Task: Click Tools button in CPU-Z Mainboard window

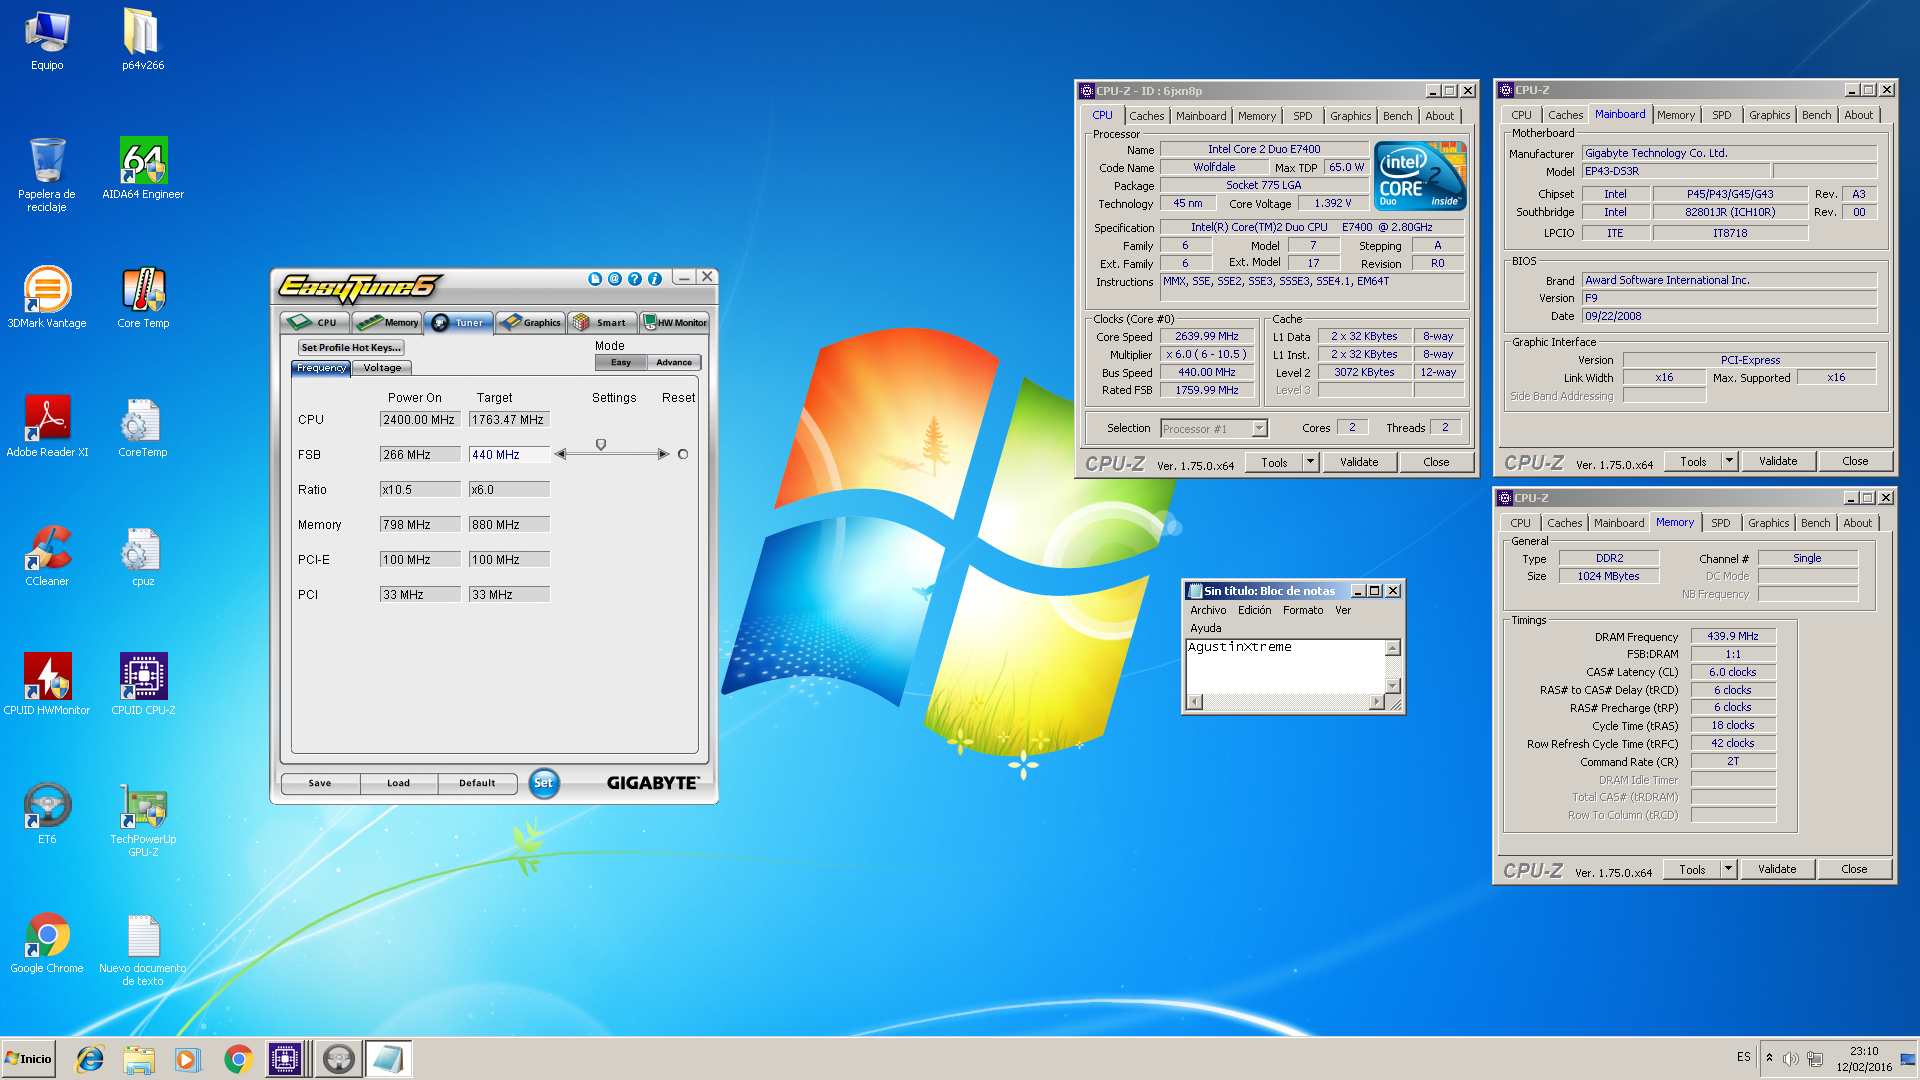Action: point(1693,461)
